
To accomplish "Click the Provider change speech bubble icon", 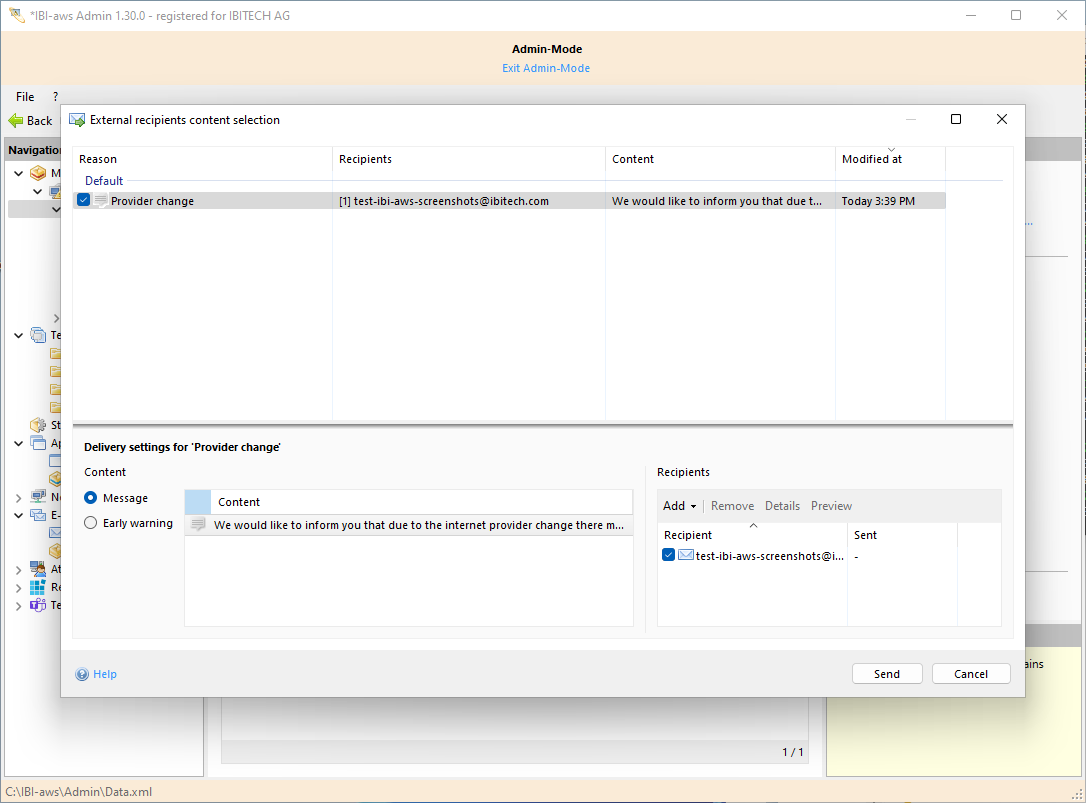I will tap(101, 201).
